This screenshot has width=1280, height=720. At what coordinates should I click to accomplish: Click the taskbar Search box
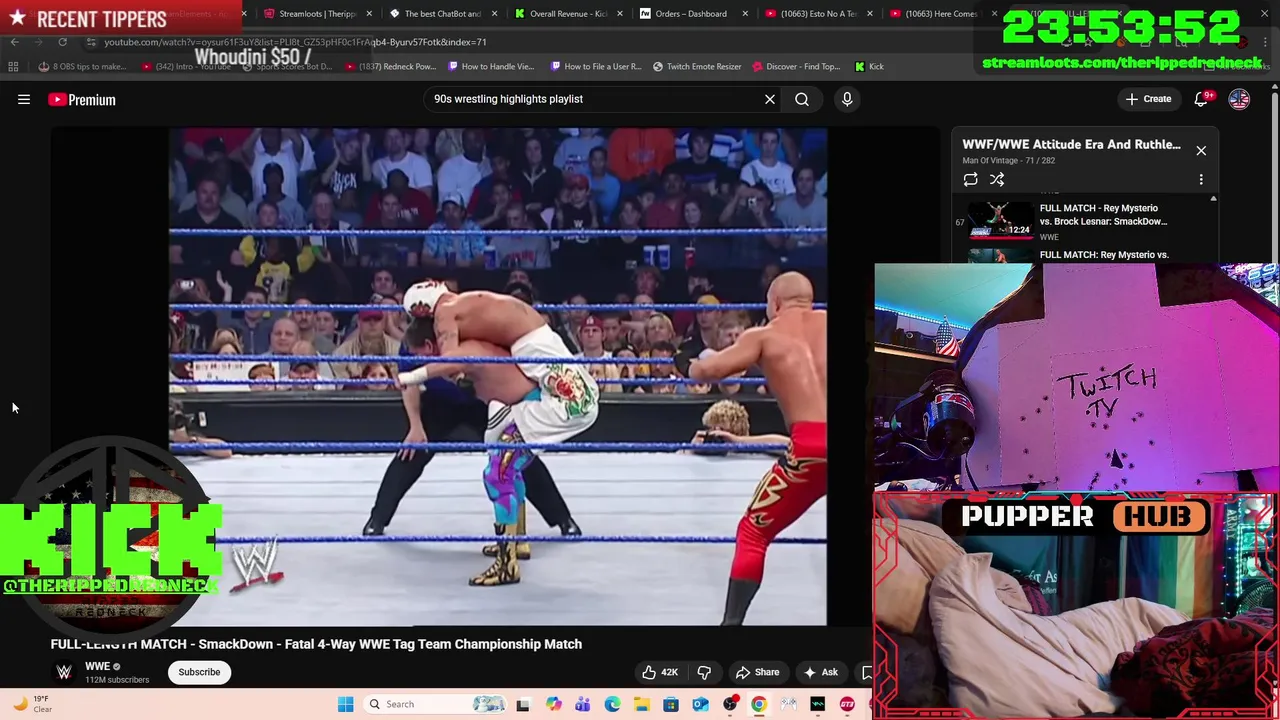(435, 704)
